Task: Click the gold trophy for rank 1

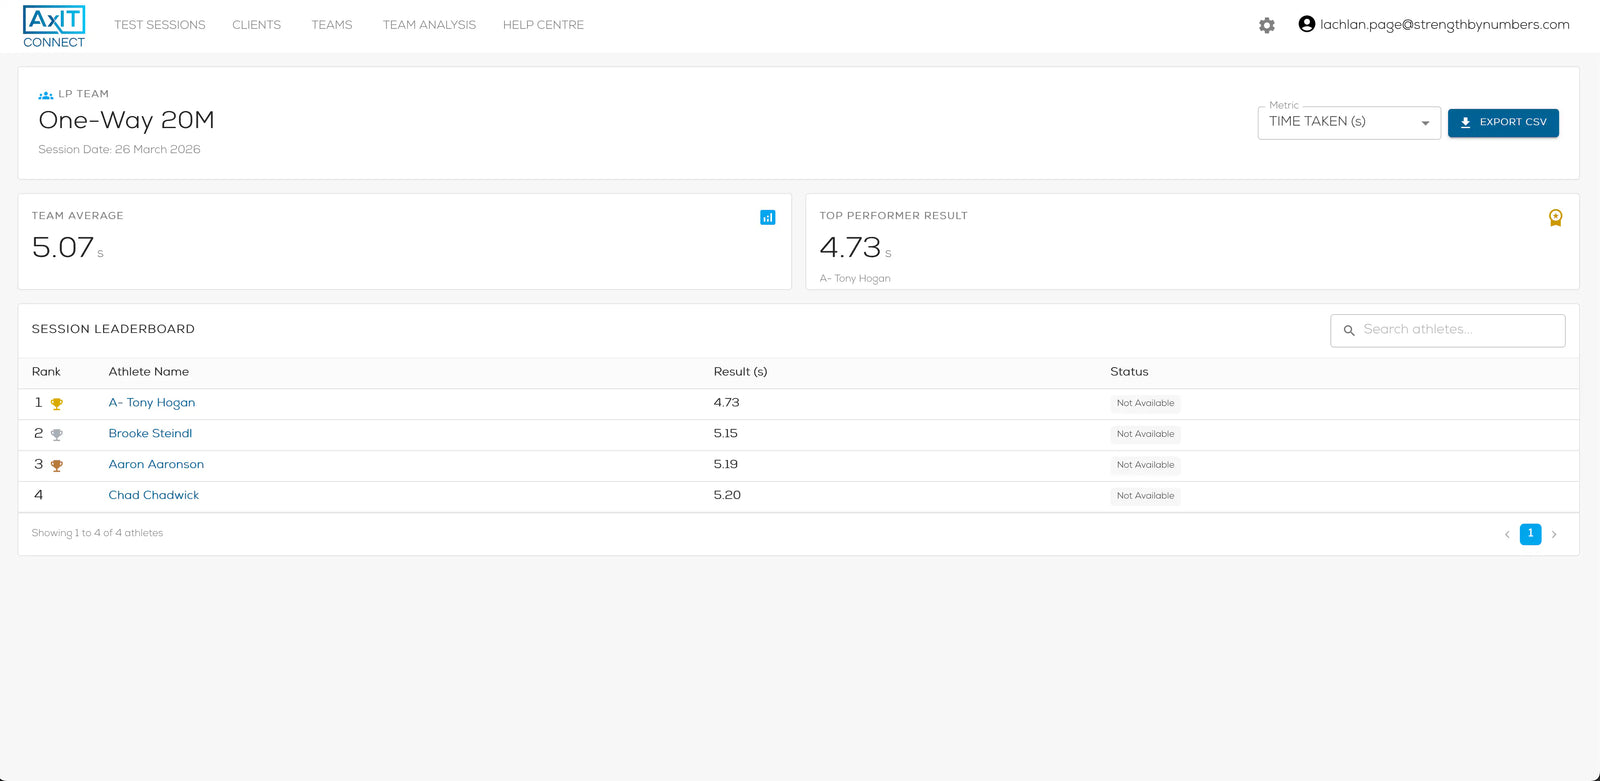Action: (57, 404)
